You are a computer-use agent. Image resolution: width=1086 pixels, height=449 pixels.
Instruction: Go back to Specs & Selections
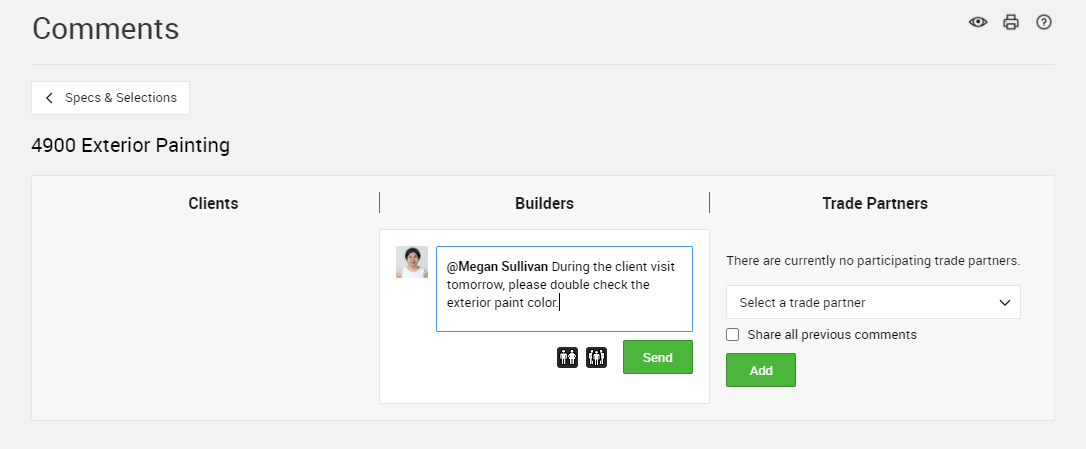click(110, 98)
